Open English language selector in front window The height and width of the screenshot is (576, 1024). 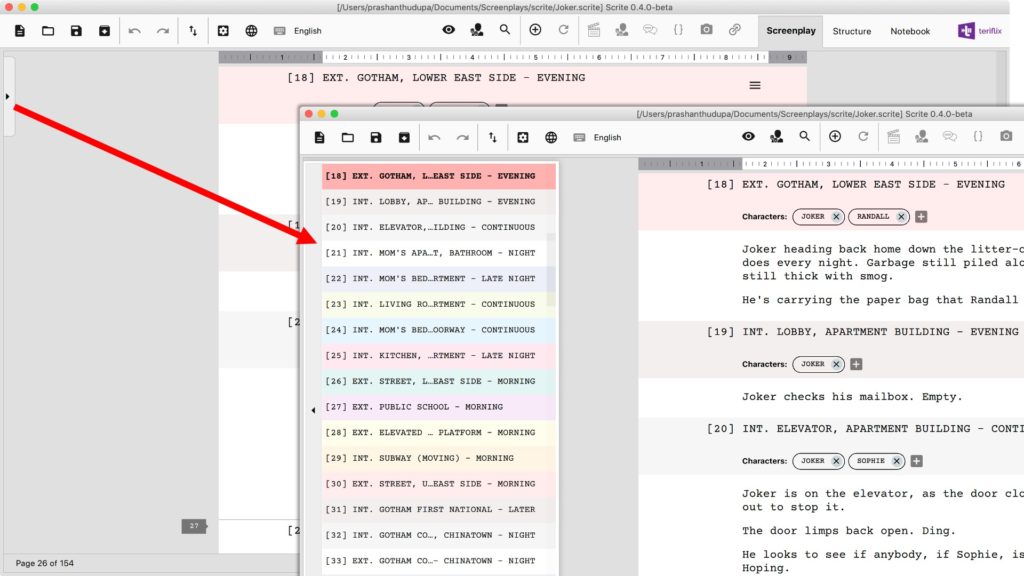[607, 138]
